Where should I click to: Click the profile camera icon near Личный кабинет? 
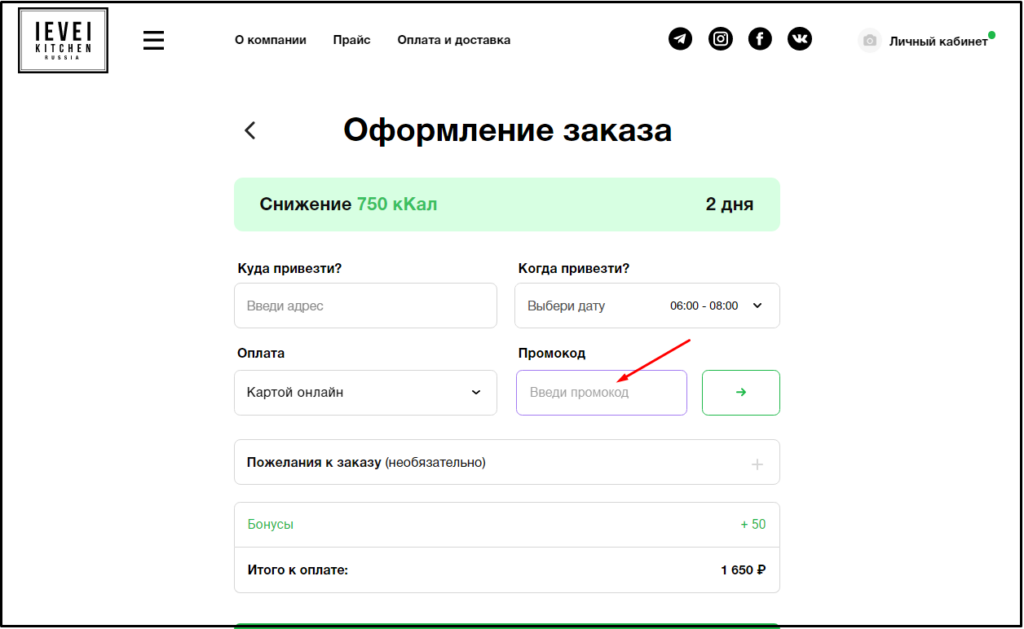[869, 41]
